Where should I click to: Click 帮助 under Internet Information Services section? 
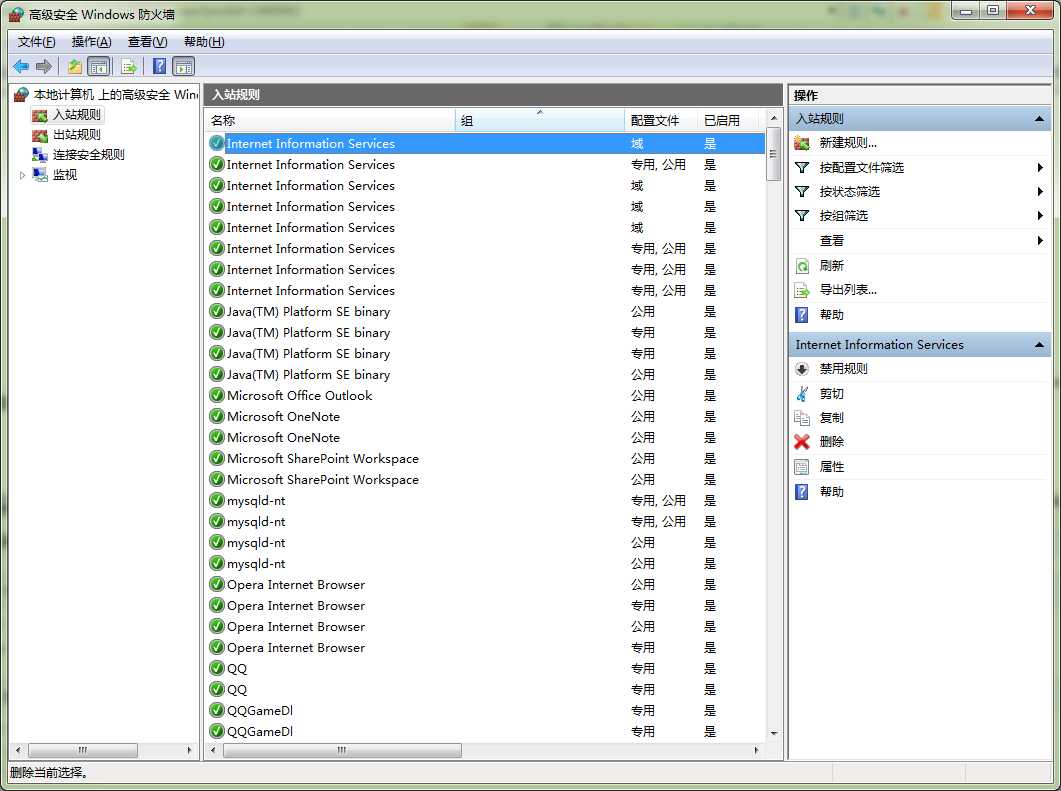(x=832, y=492)
